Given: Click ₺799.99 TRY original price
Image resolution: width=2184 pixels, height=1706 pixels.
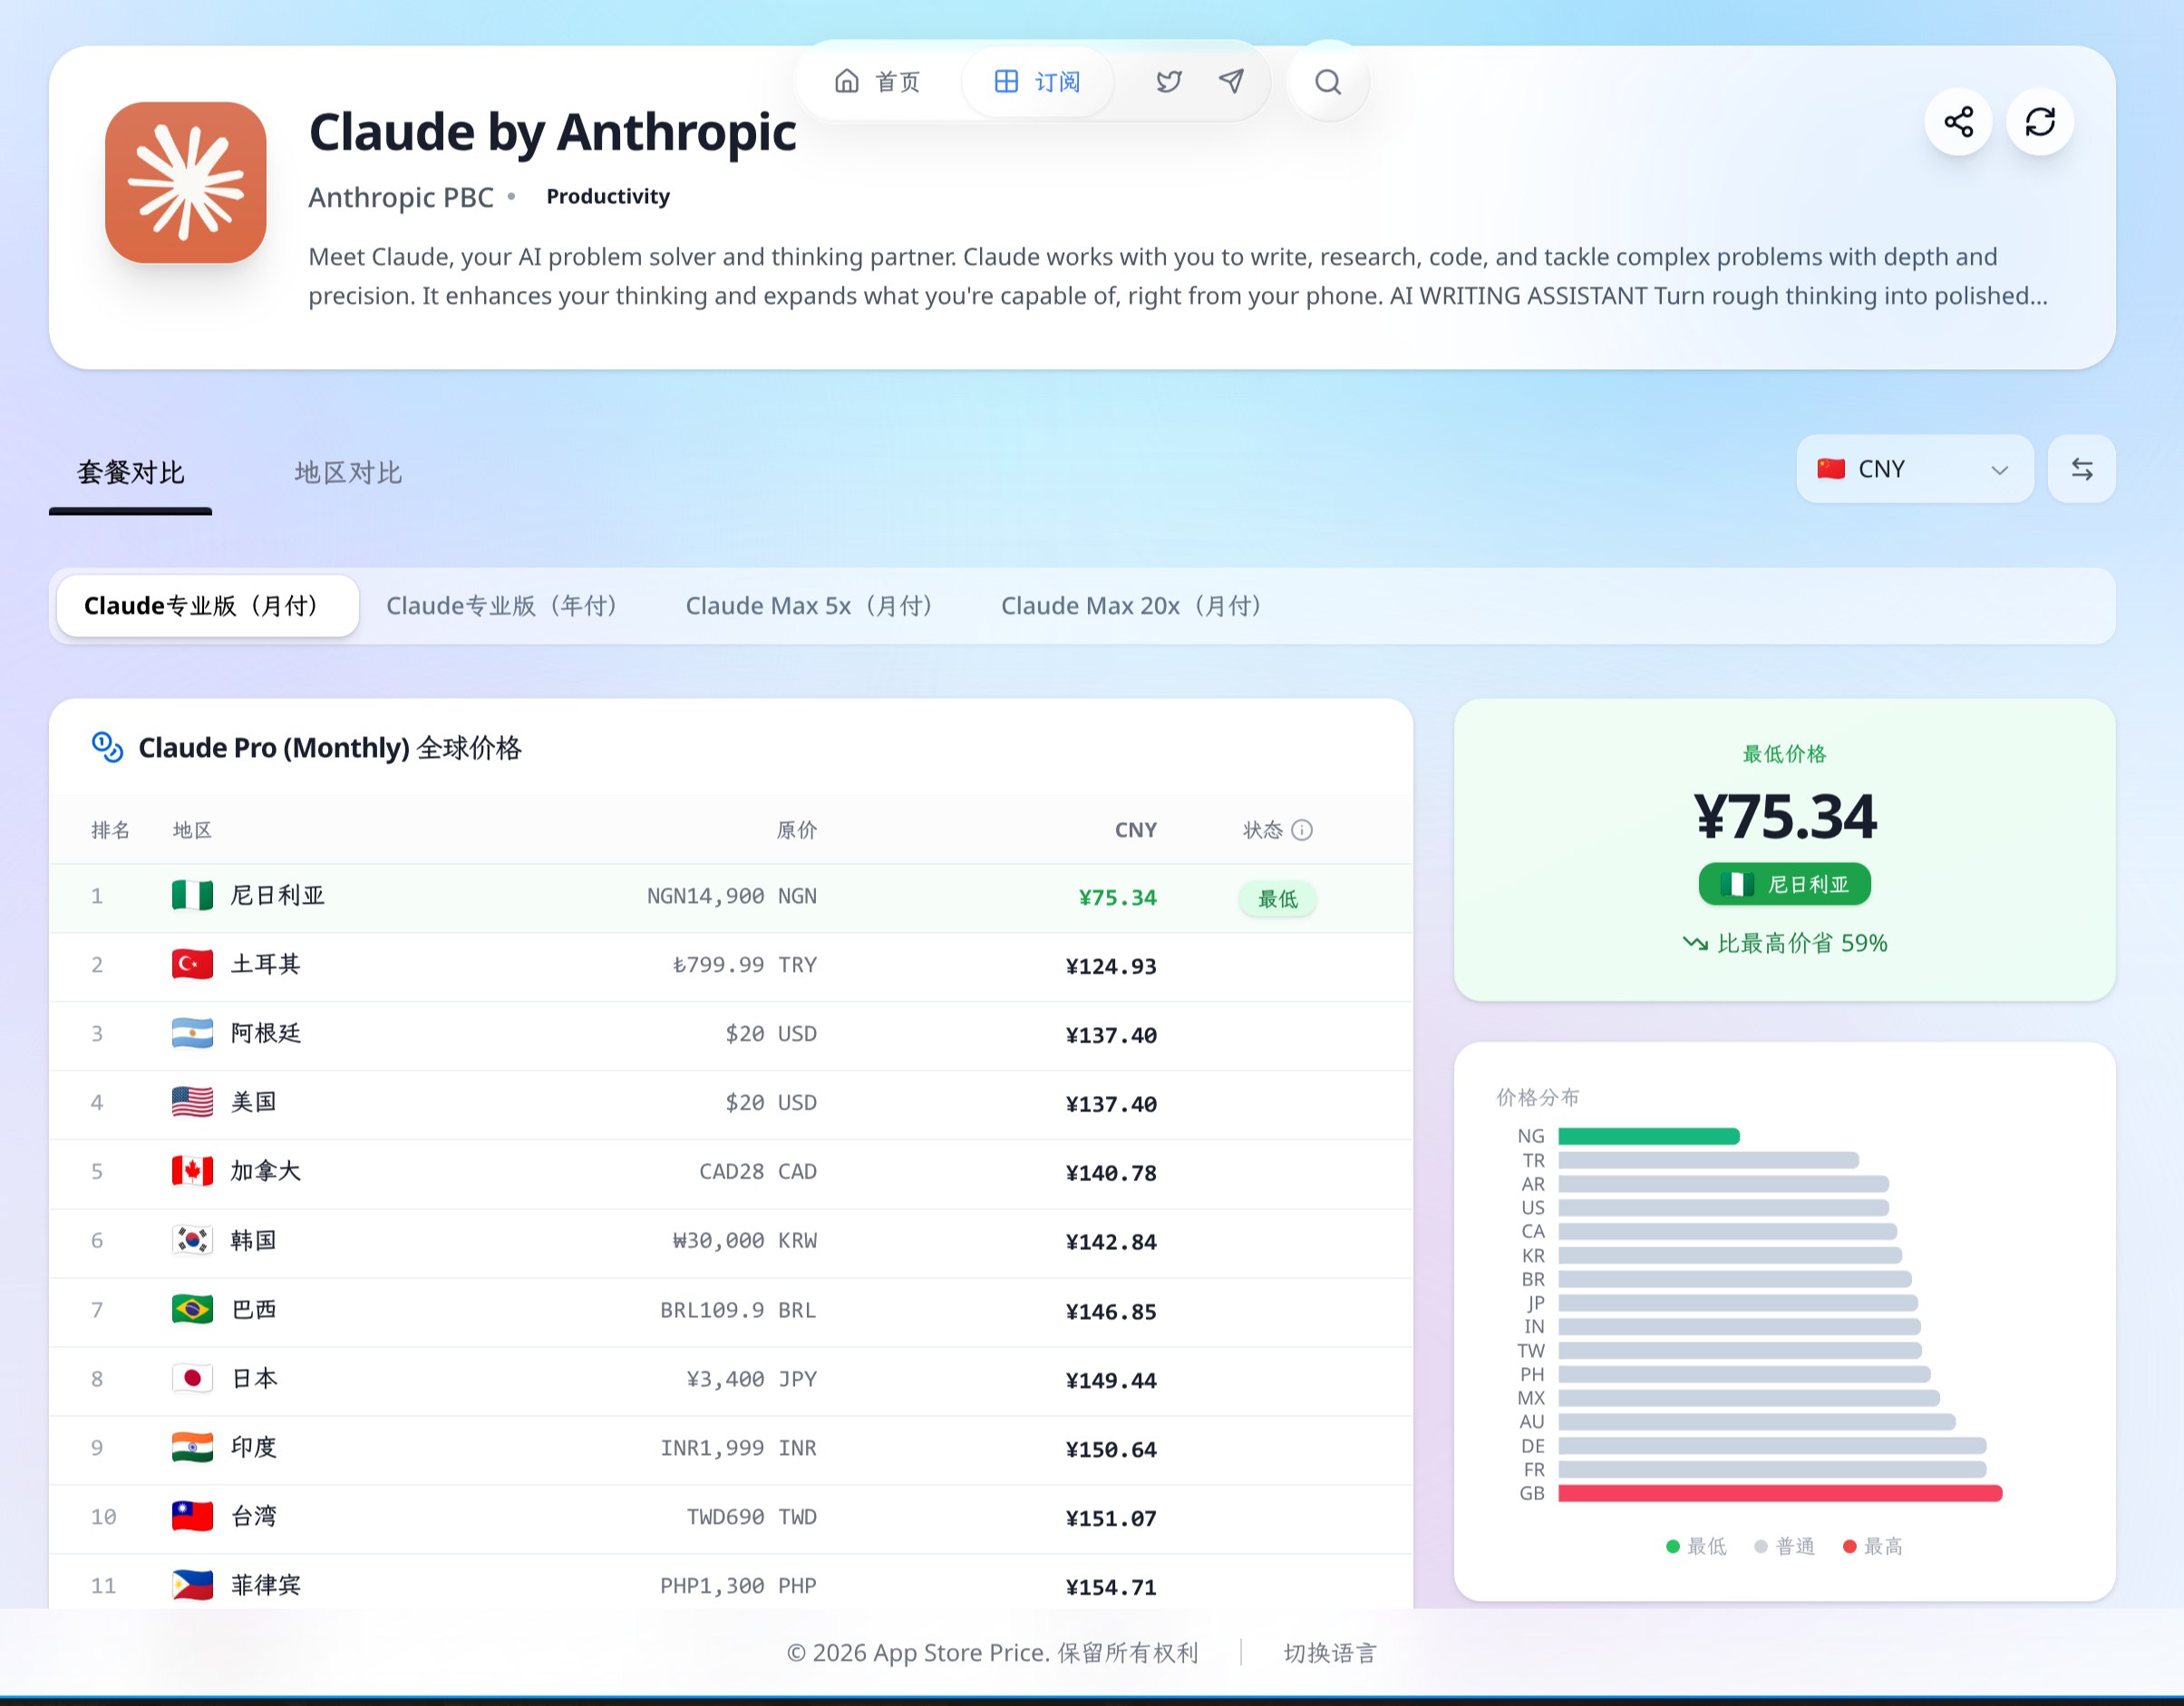Looking at the screenshot, I should 744,965.
